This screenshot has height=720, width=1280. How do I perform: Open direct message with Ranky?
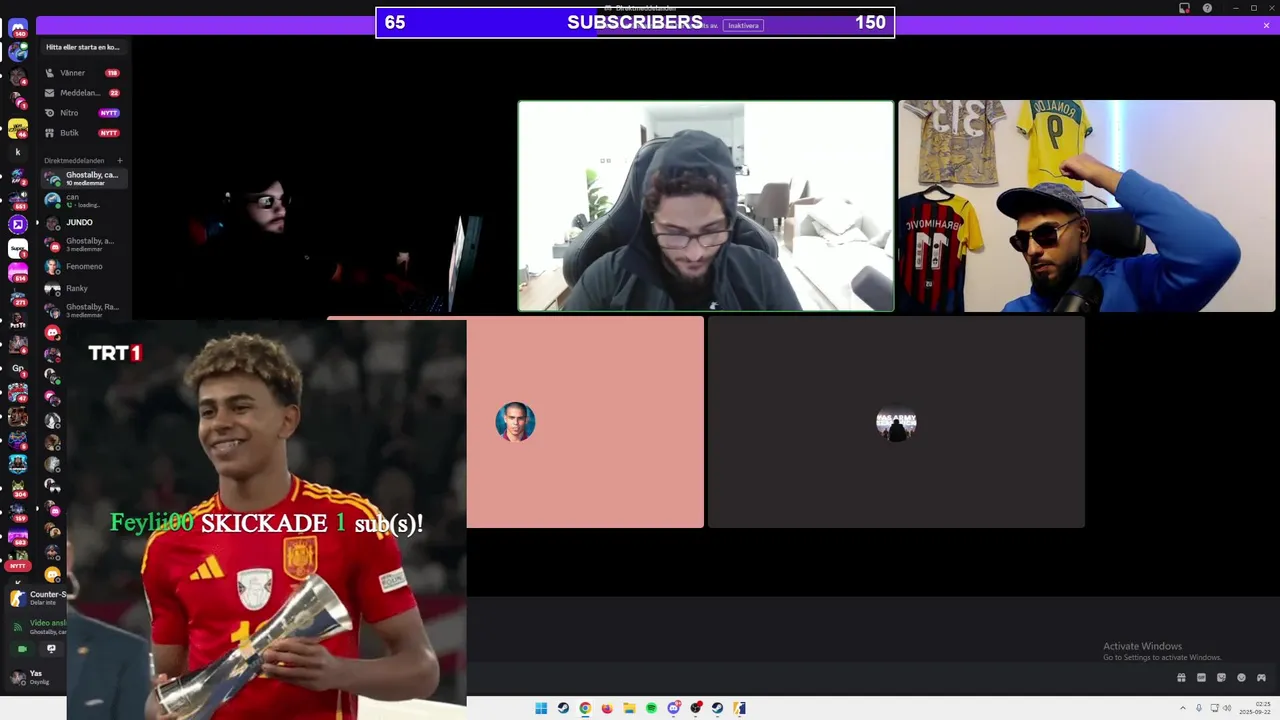(x=84, y=288)
